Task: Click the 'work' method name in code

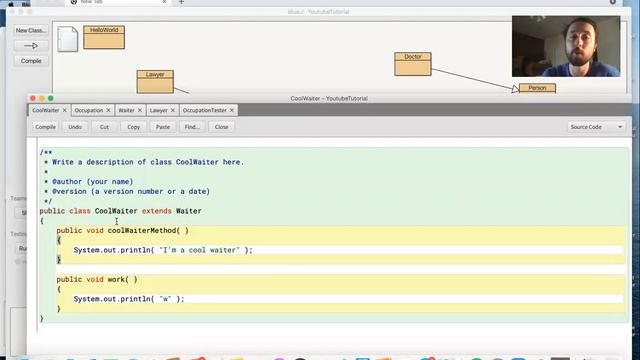Action: pos(116,280)
